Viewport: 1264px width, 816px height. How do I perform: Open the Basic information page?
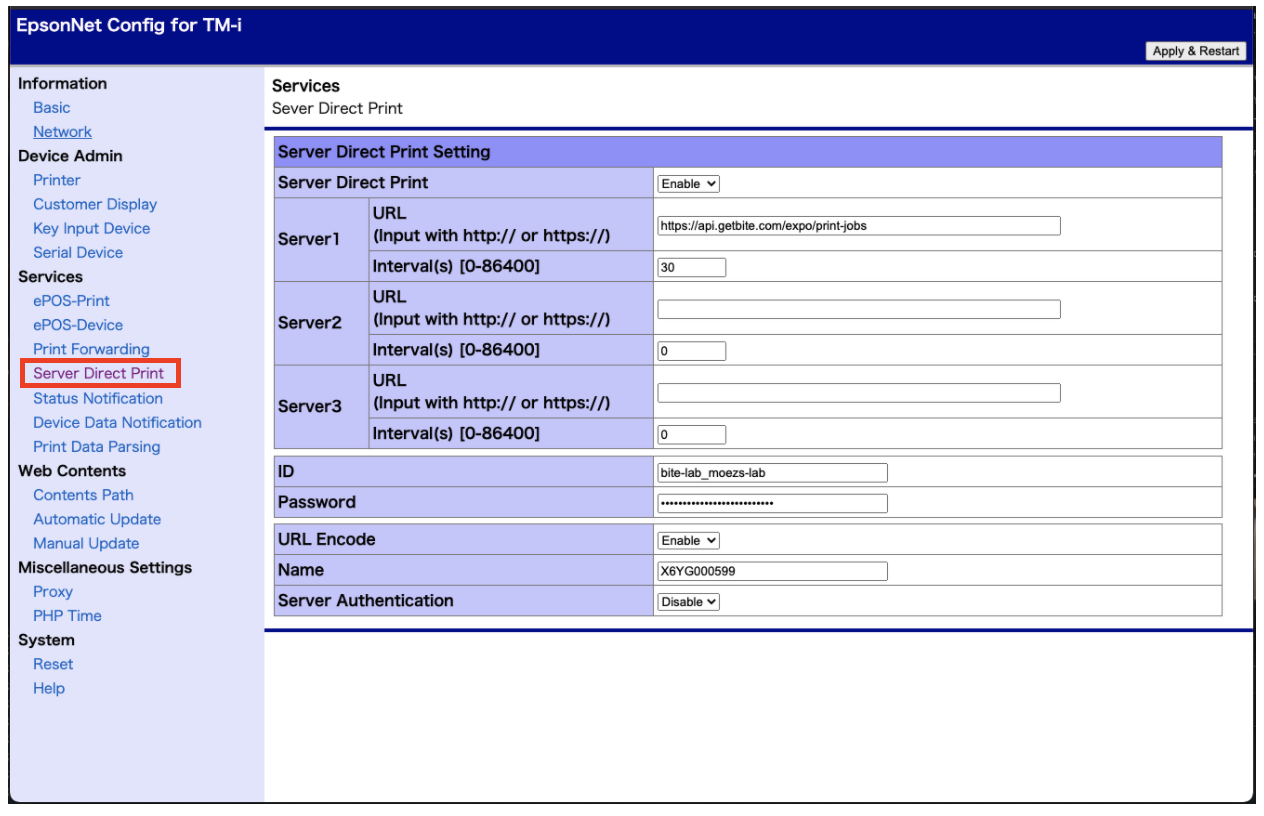(x=52, y=108)
